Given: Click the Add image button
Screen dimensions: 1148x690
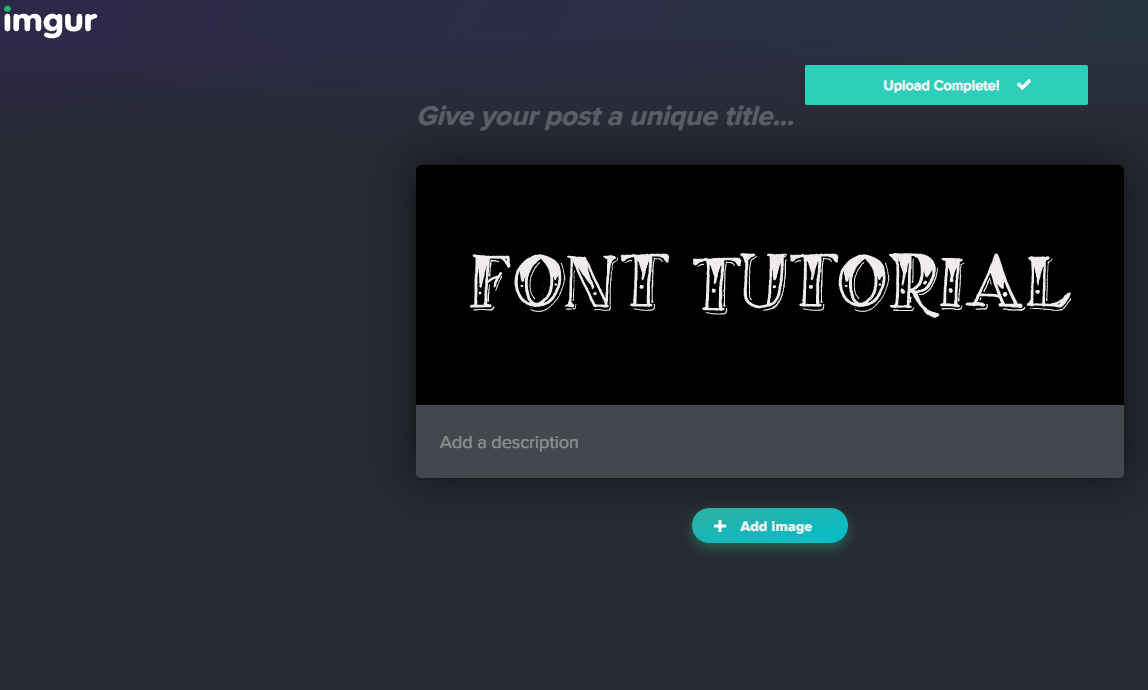Looking at the screenshot, I should tap(769, 526).
